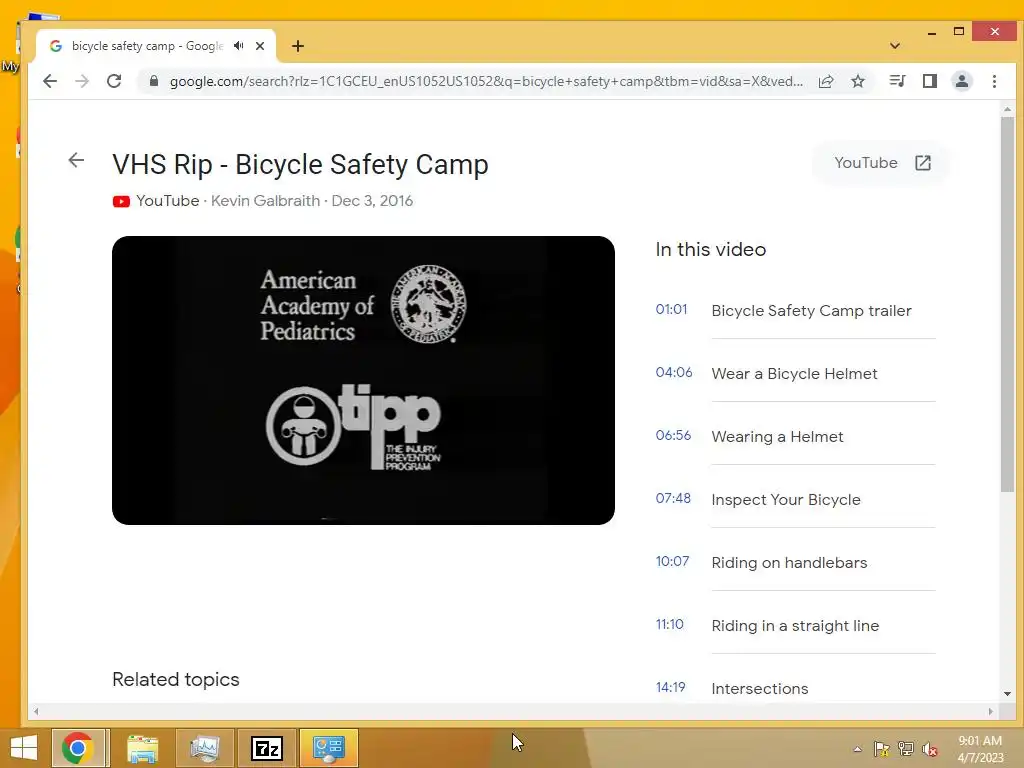Jump to 04:06 Wear a Bicycle Helmet
The width and height of the screenshot is (1024, 768).
(x=795, y=373)
